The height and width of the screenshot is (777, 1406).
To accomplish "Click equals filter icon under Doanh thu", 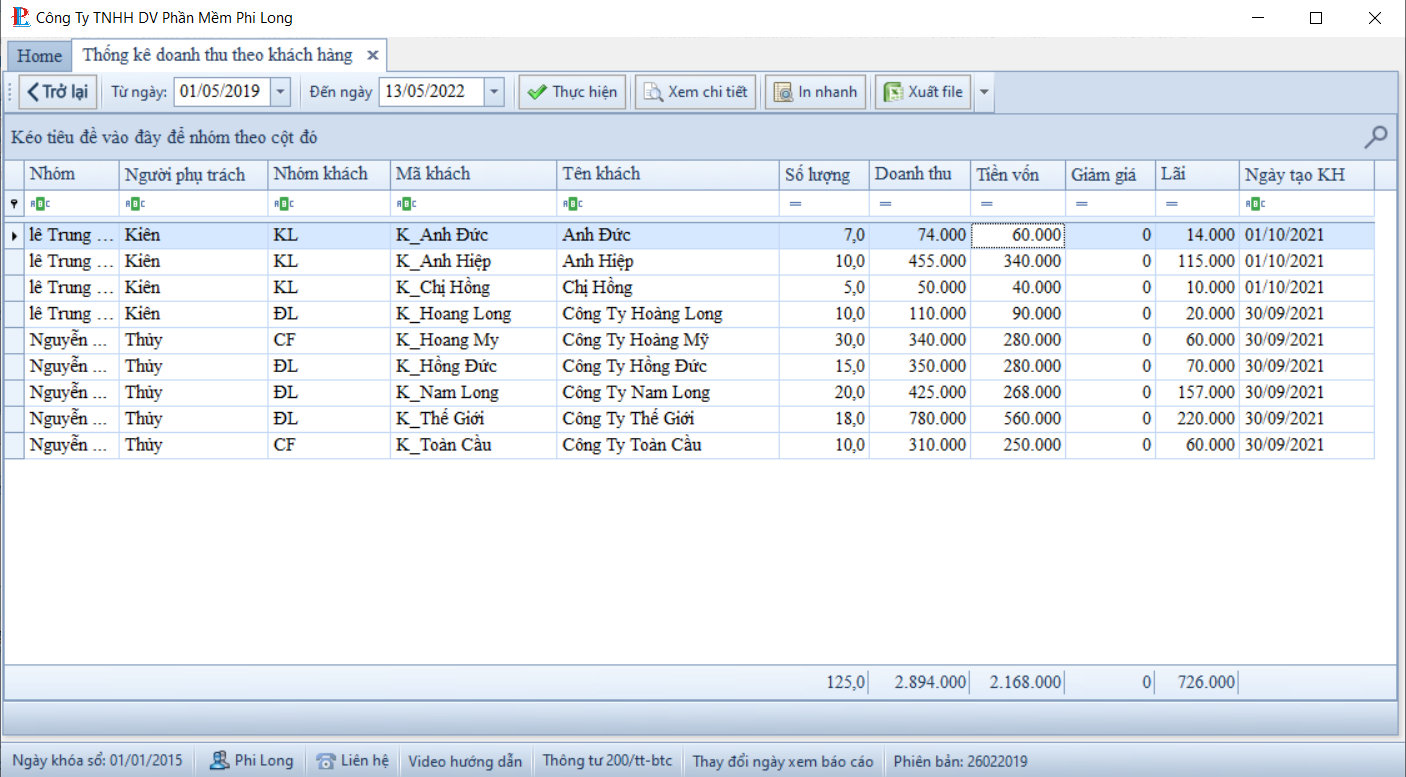I will pos(886,204).
